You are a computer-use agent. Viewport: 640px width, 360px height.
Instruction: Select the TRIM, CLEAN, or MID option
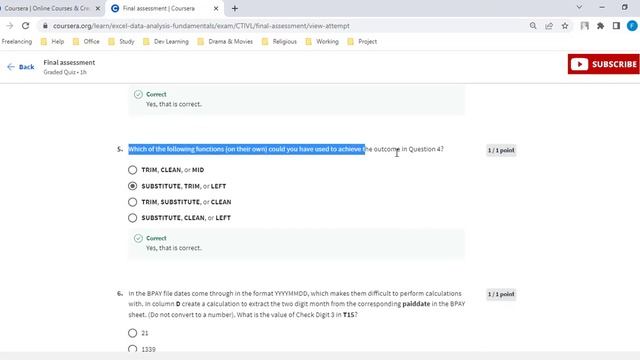pyautogui.click(x=132, y=170)
